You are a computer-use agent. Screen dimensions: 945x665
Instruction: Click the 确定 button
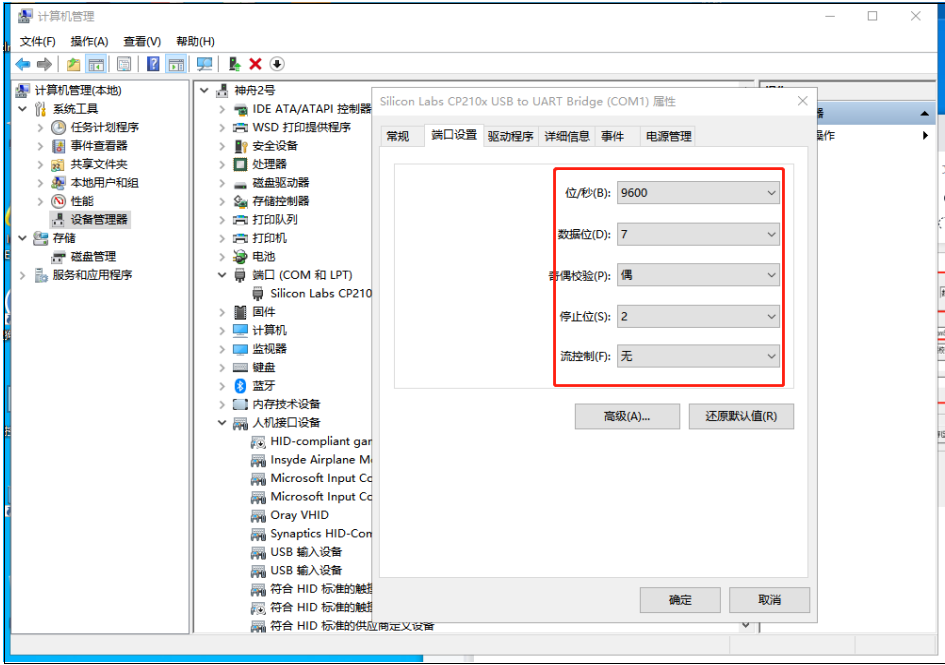tap(680, 600)
